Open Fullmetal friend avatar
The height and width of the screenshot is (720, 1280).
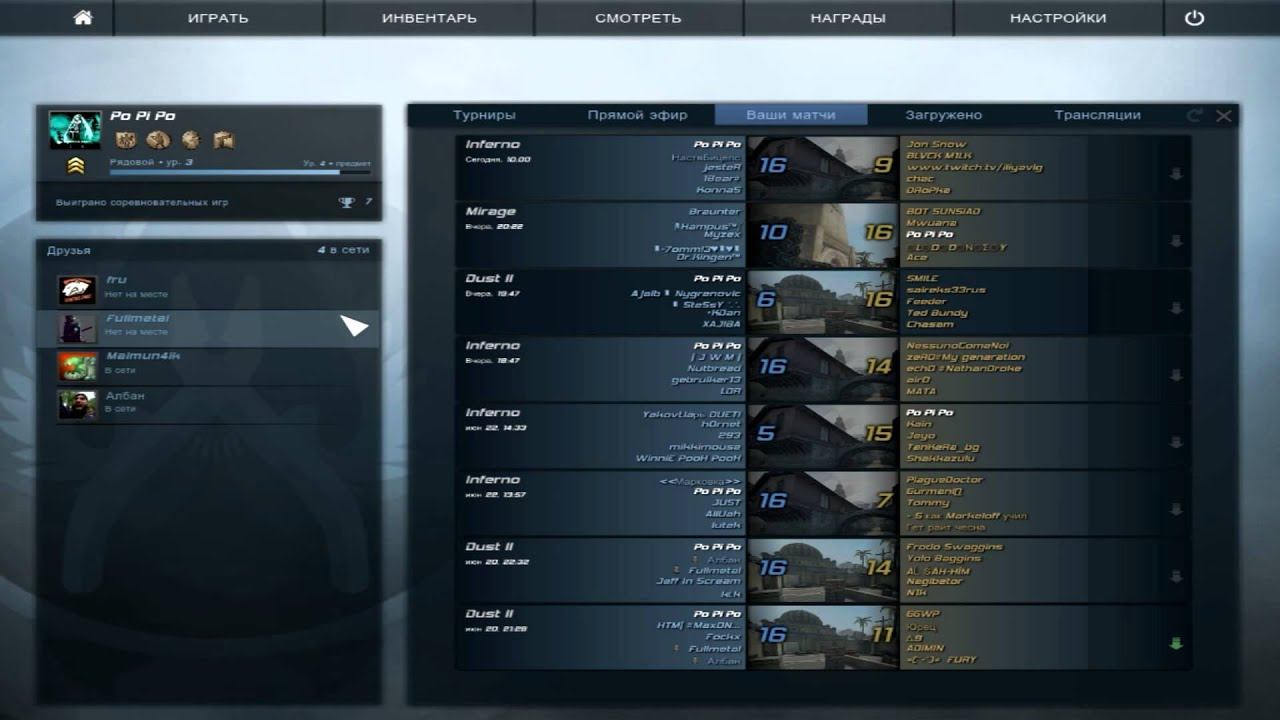pos(77,328)
